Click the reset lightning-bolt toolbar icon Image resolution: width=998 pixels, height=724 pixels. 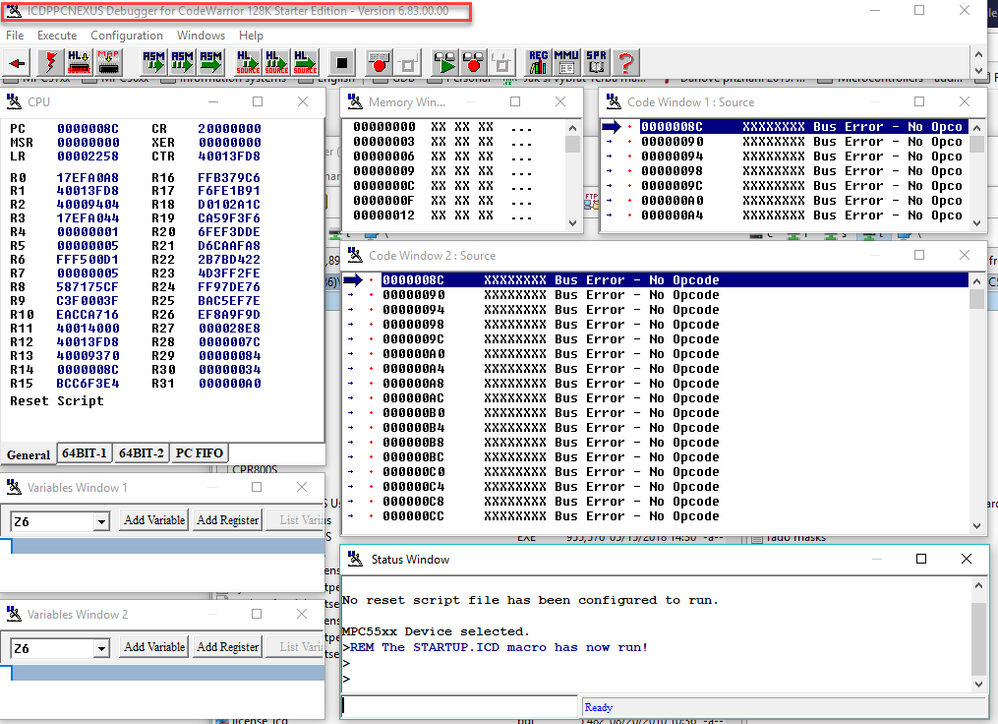point(50,63)
